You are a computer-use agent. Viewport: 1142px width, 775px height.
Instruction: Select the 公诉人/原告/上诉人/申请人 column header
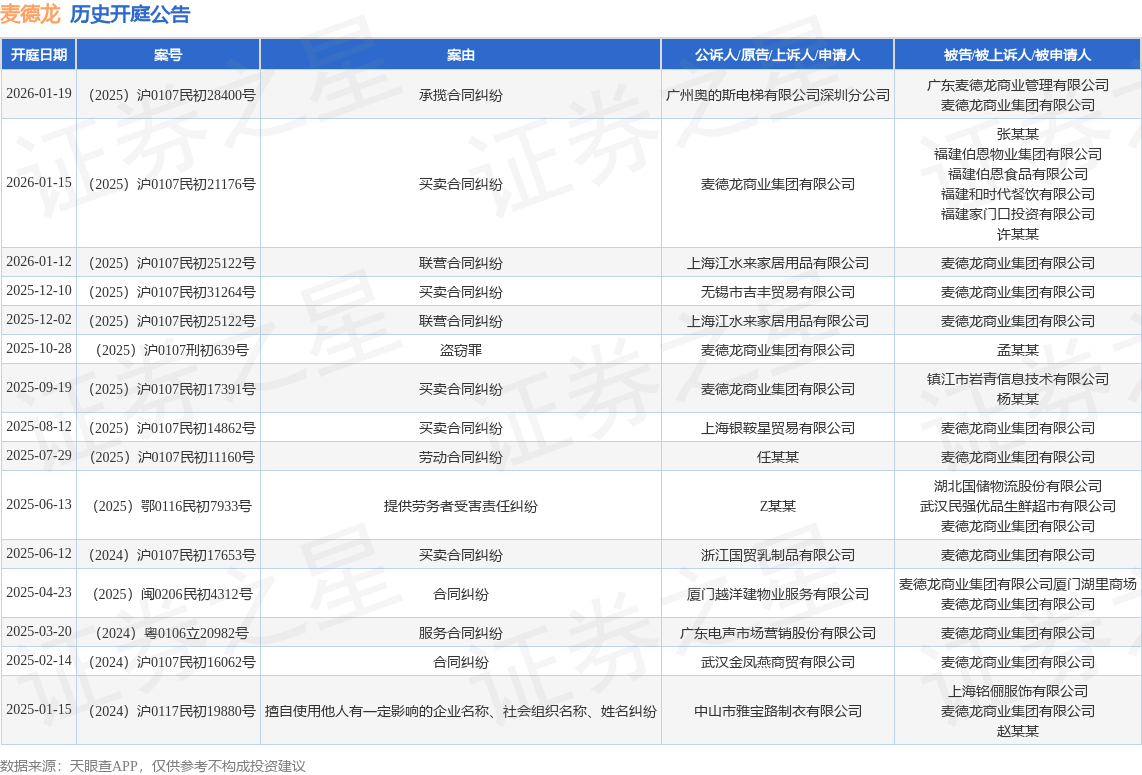pos(777,55)
